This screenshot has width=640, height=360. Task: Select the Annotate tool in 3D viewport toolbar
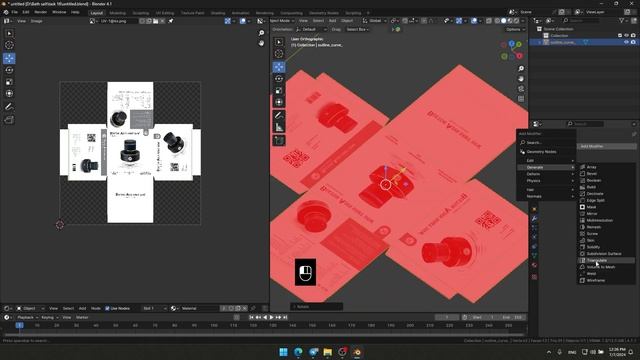coord(279,116)
